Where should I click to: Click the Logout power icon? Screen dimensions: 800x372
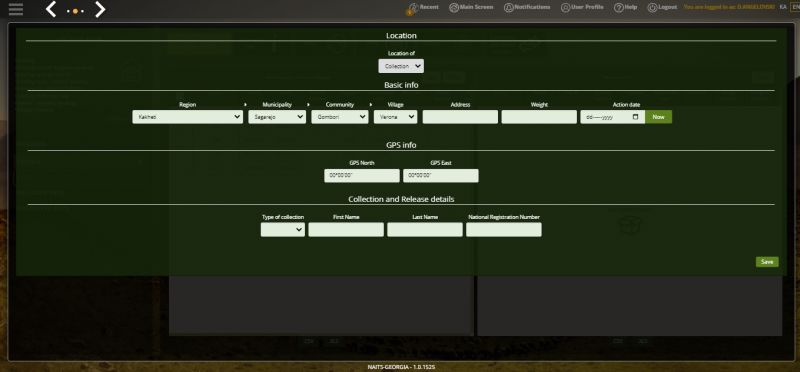[653, 8]
